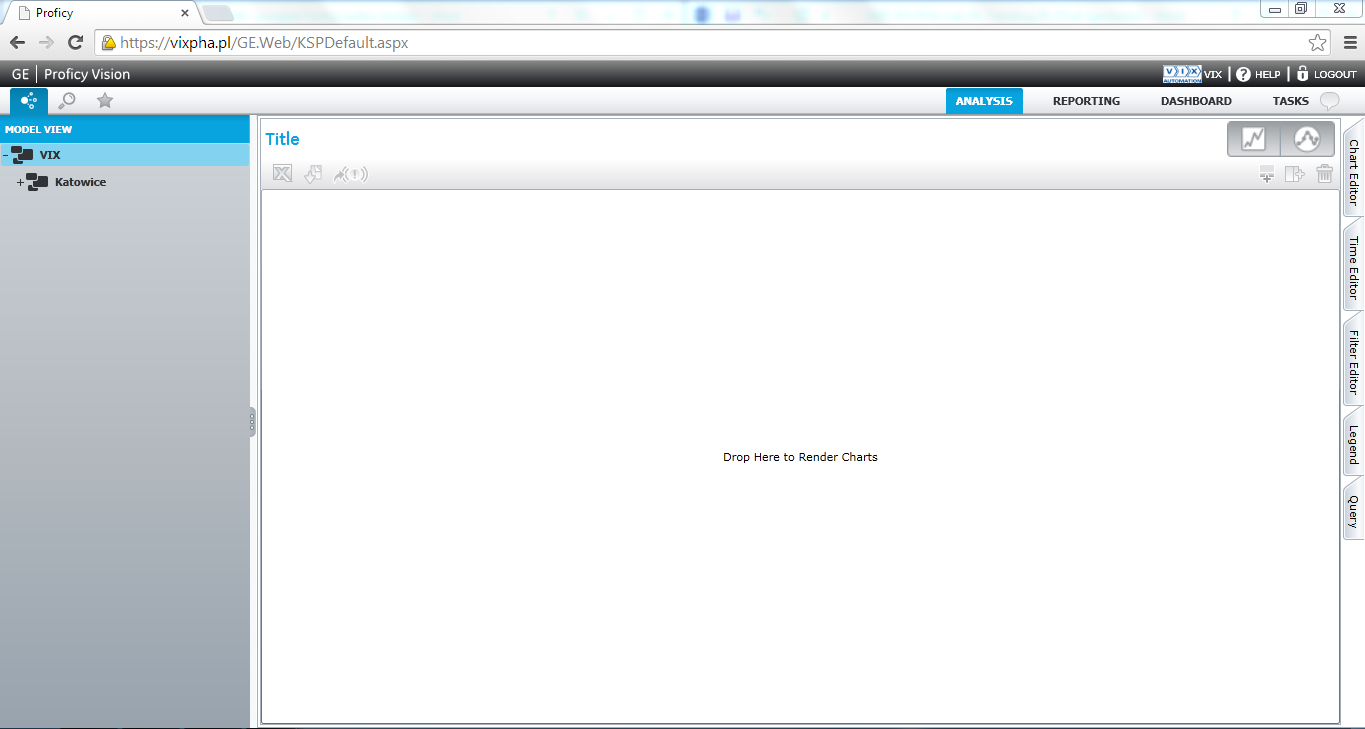Image resolution: width=1365 pixels, height=729 pixels.
Task: Open the Help question mark icon
Action: (x=1243, y=74)
